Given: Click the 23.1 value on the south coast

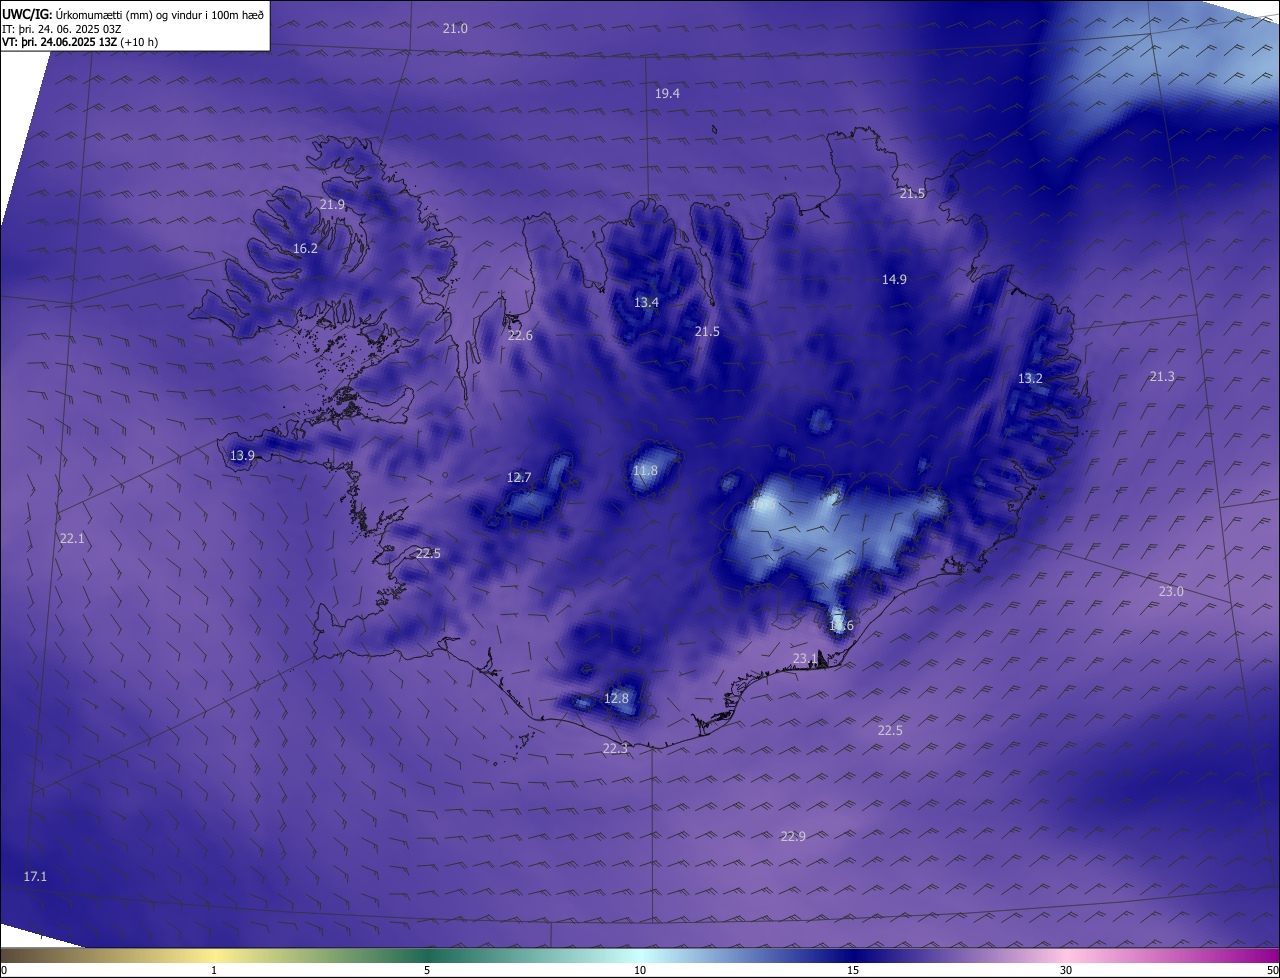Looking at the screenshot, I should coord(805,657).
